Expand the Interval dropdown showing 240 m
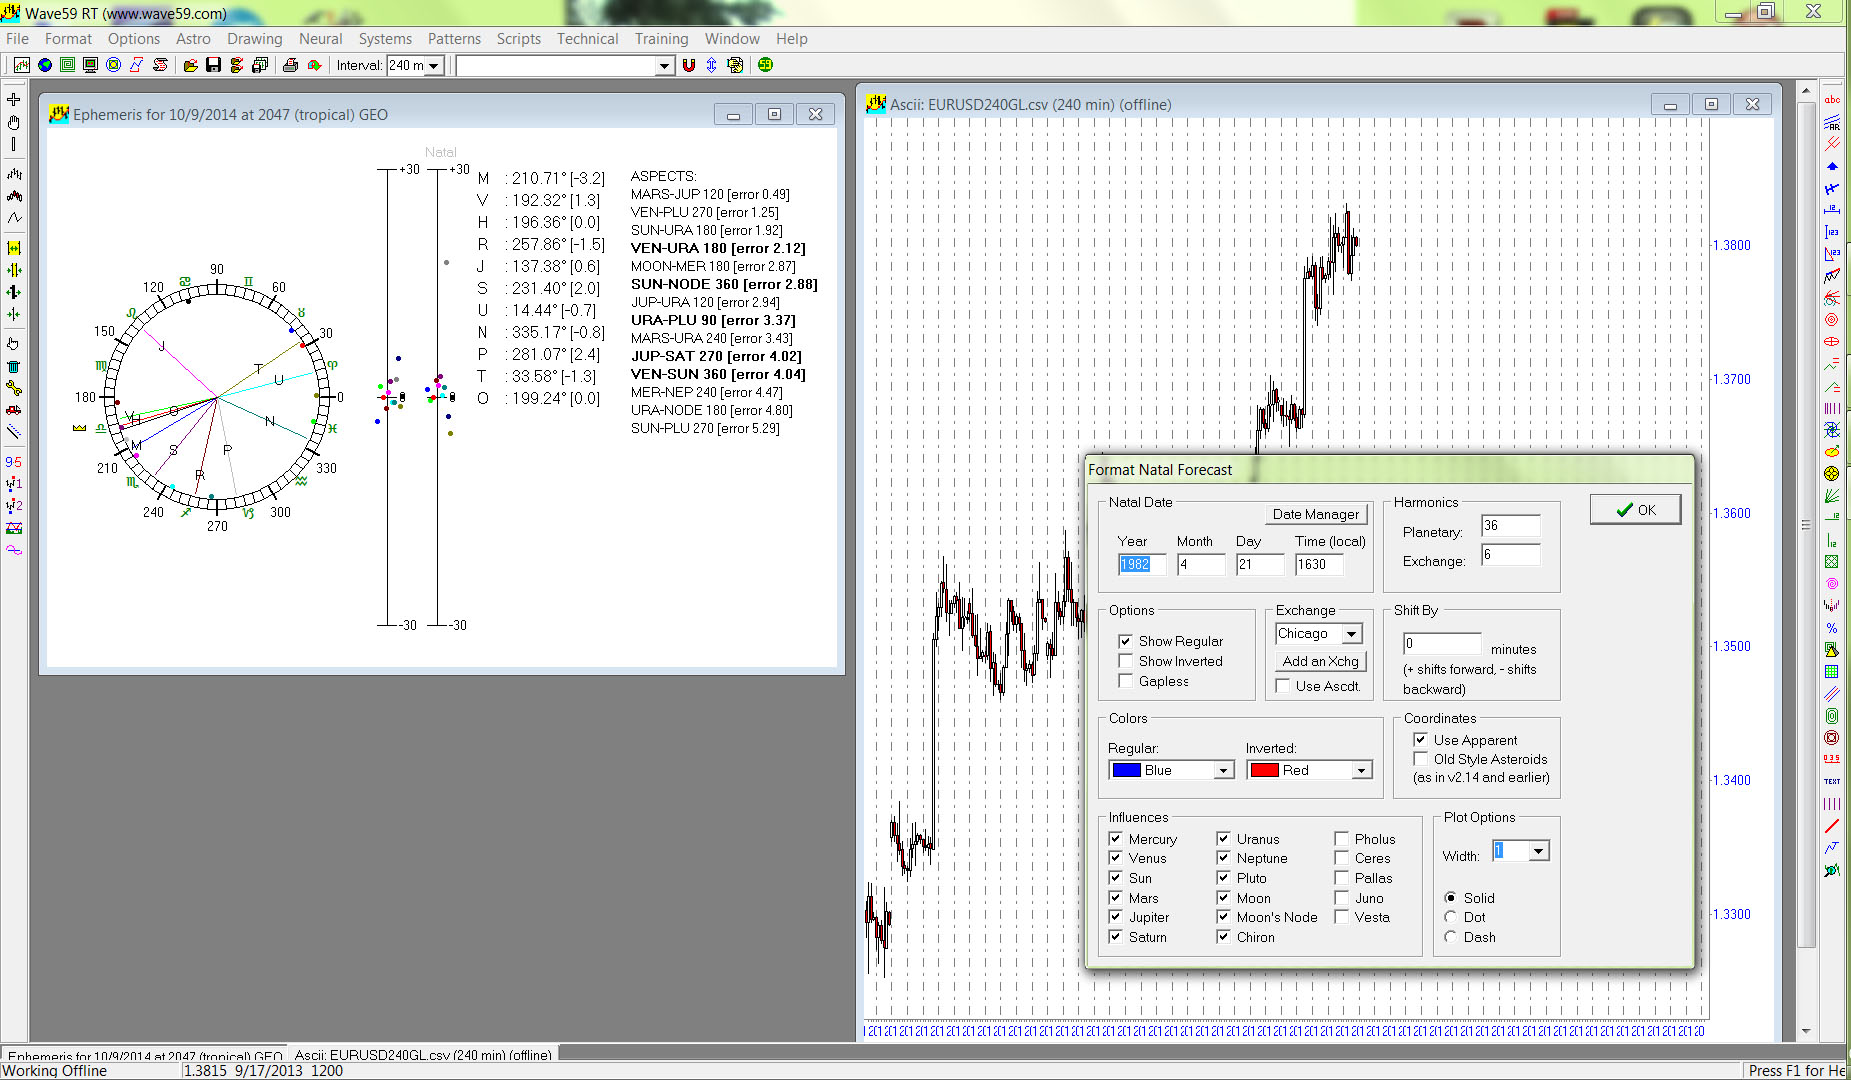This screenshot has height=1080, width=1851. 434,66
